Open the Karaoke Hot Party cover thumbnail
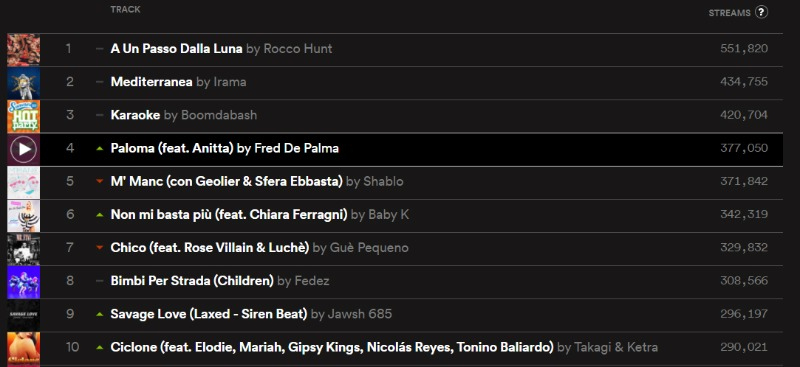The width and height of the screenshot is (800, 367). [23, 116]
